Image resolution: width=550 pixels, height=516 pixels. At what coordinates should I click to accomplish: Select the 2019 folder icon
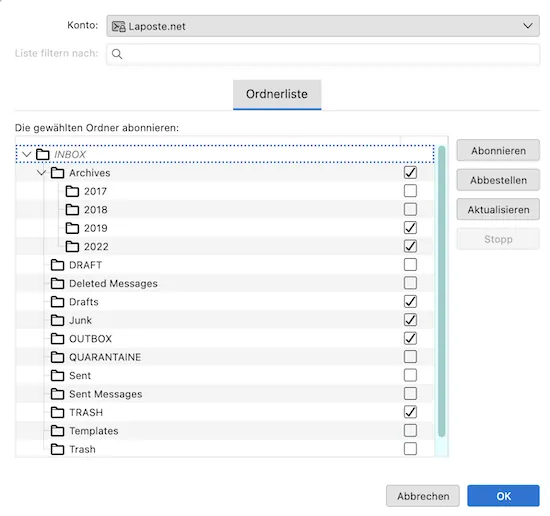72,228
